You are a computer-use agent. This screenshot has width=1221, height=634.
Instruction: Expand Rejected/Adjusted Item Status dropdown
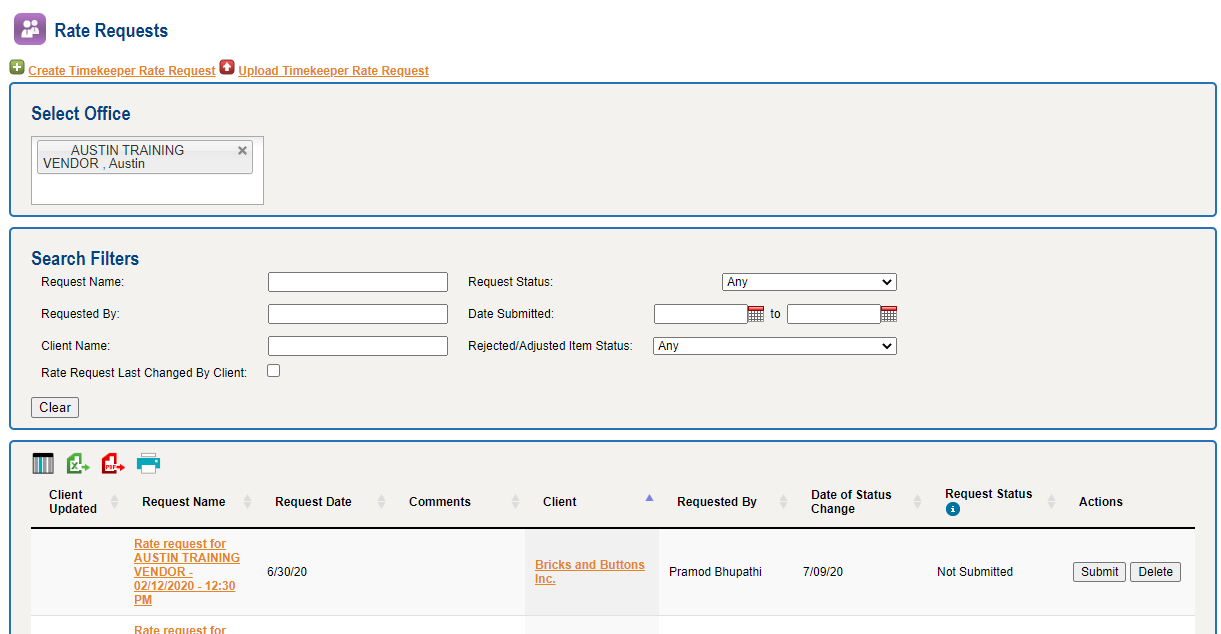[775, 346]
